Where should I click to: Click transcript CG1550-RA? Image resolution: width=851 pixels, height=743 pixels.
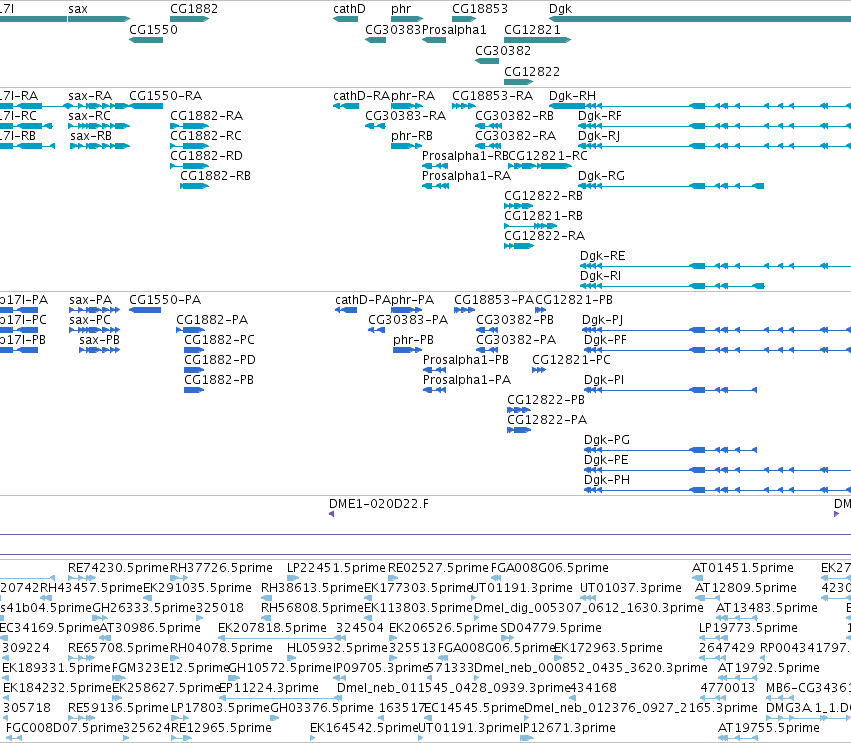coord(166,96)
